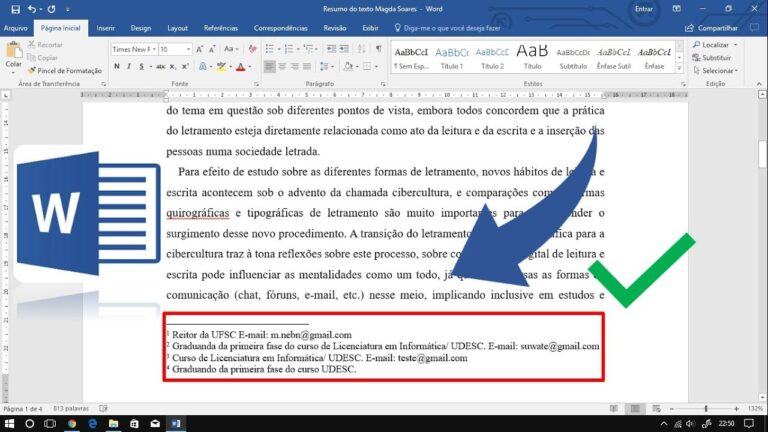Click the Colar paste icon
Screen dimensions: 768x432
(x=13, y=51)
